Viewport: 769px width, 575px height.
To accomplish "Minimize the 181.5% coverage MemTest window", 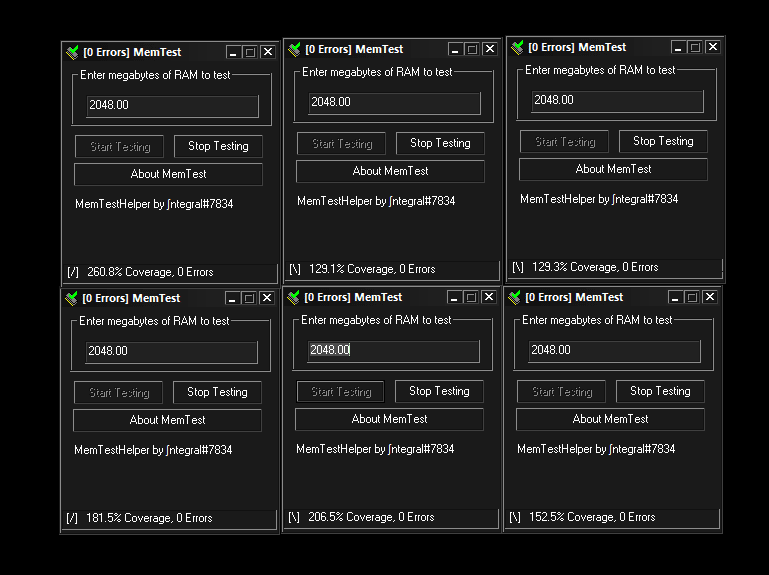I will click(x=232, y=298).
